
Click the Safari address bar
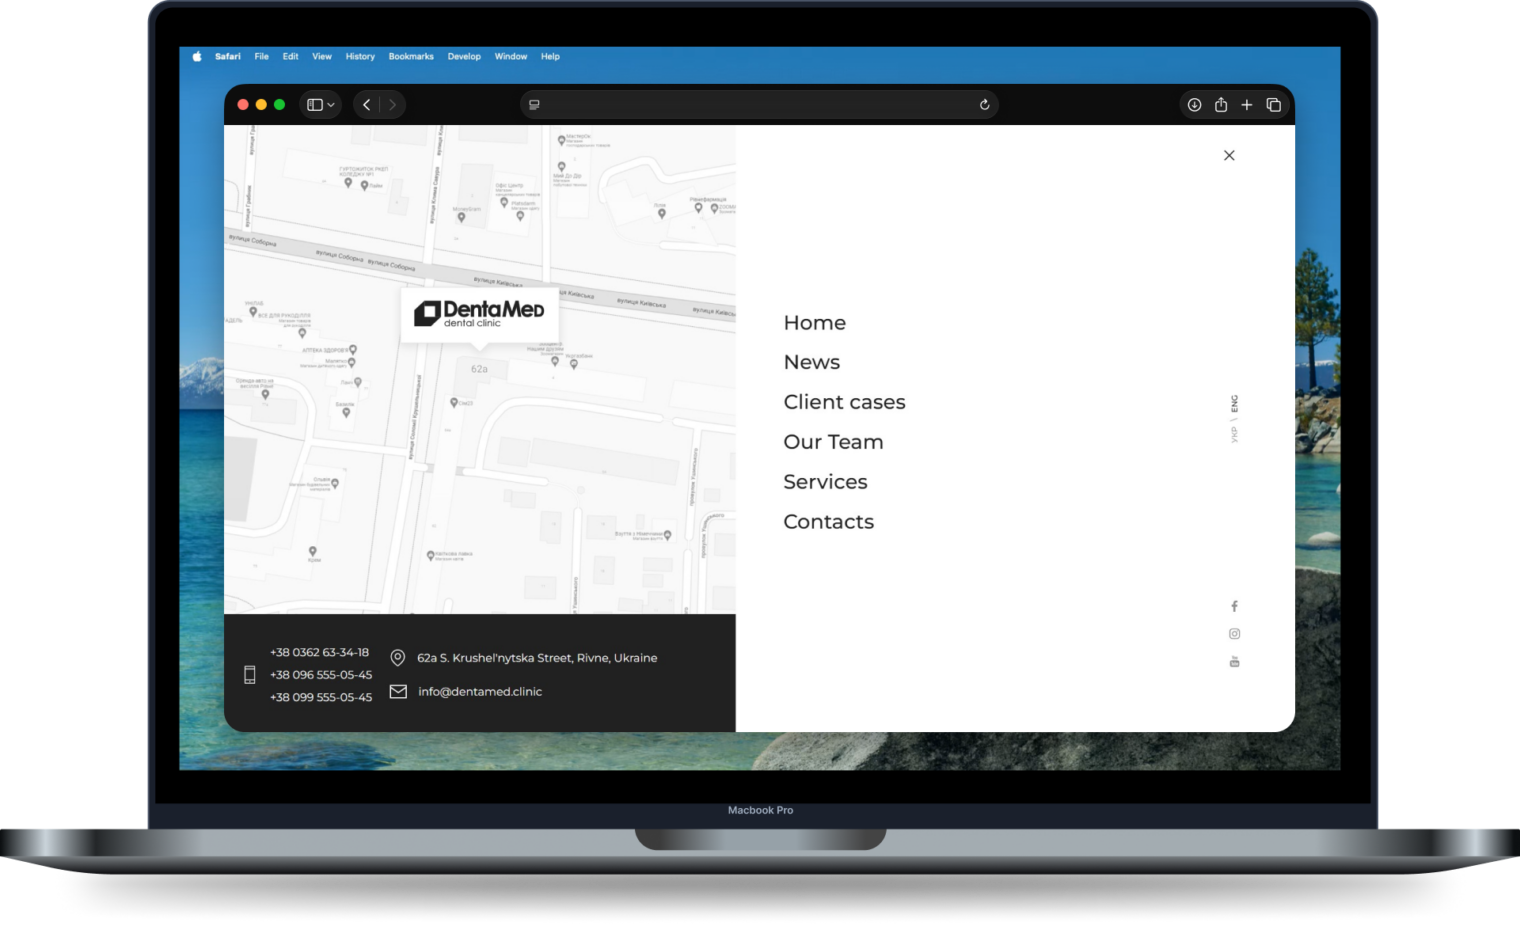[x=759, y=105]
